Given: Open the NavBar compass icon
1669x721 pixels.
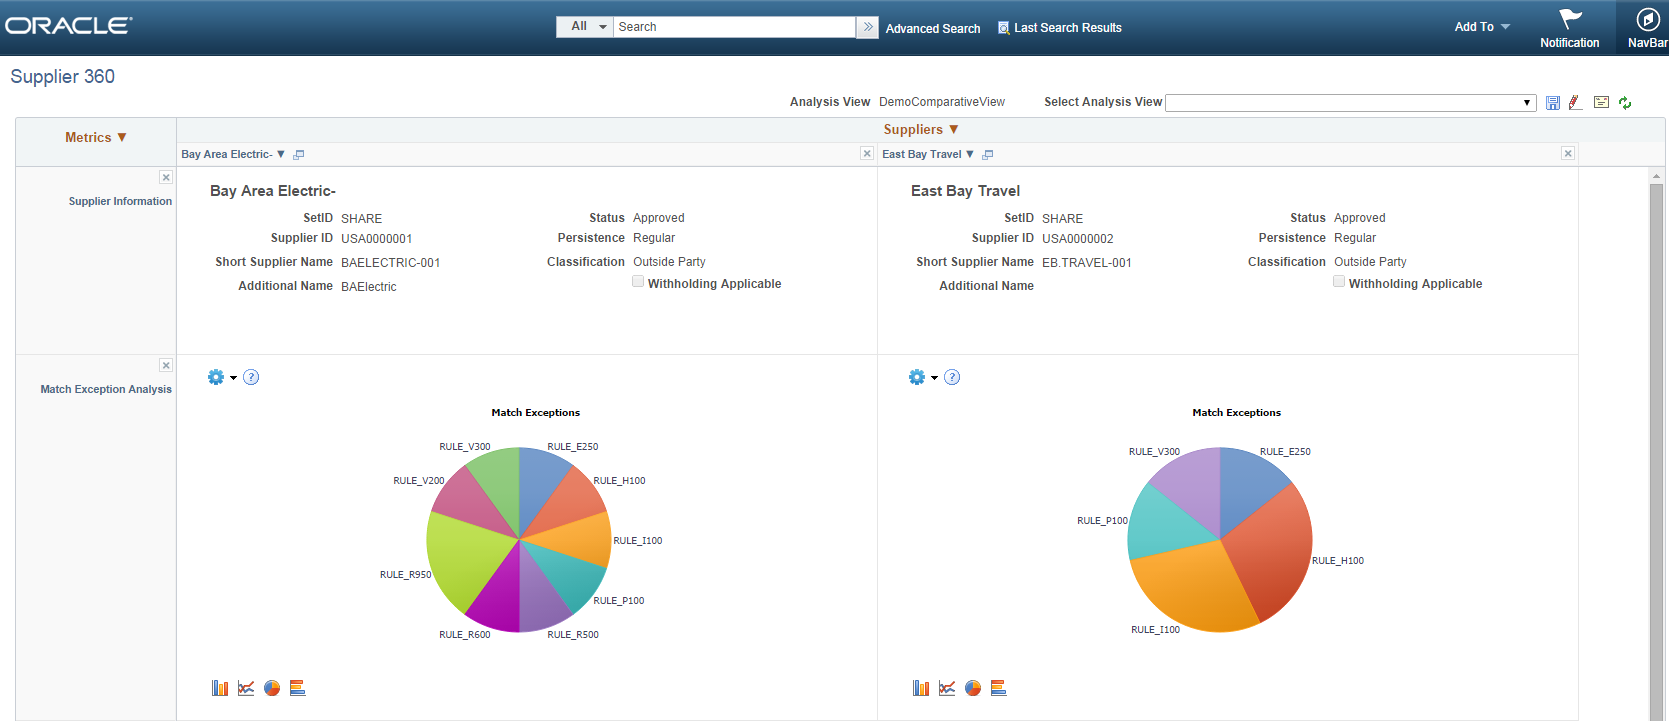Looking at the screenshot, I should pos(1647,20).
